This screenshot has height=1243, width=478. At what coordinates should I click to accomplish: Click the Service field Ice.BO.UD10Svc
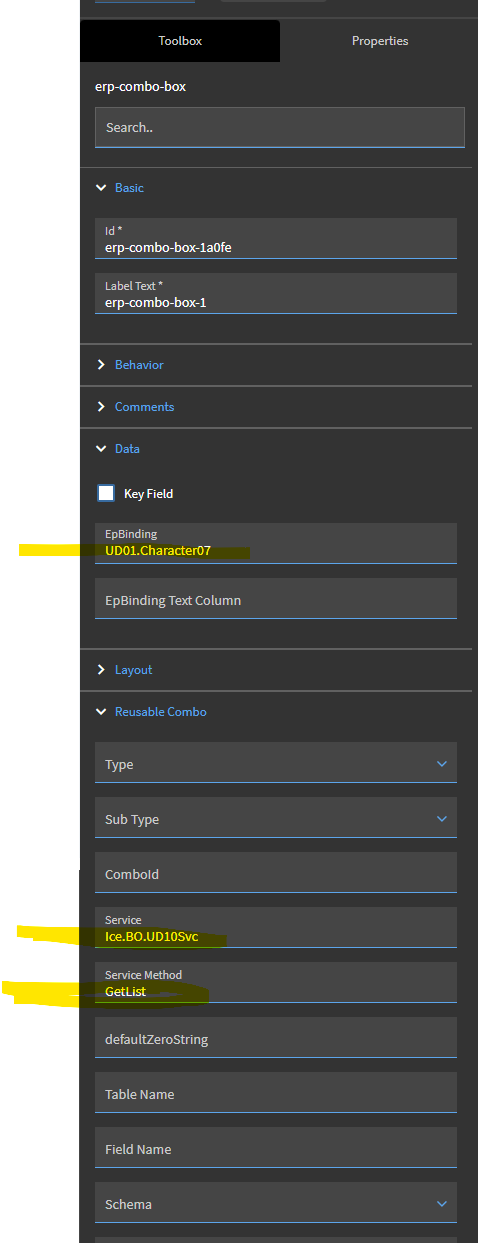[x=276, y=928]
